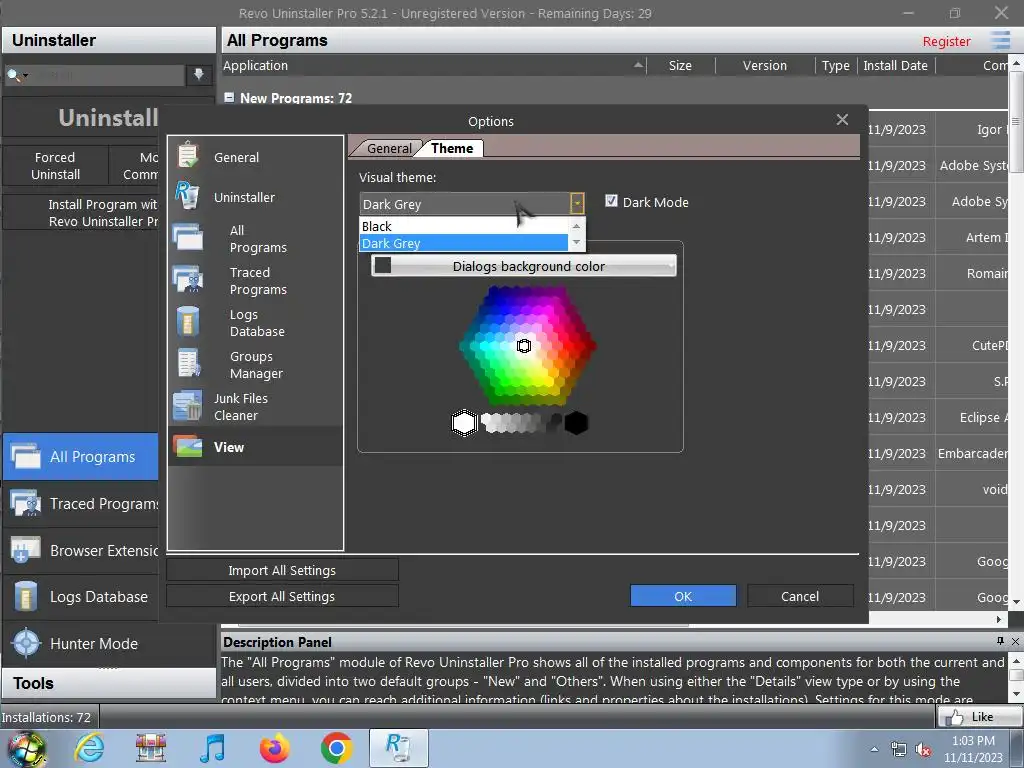Click Export All Settings
The image size is (1024, 768).
click(x=282, y=596)
